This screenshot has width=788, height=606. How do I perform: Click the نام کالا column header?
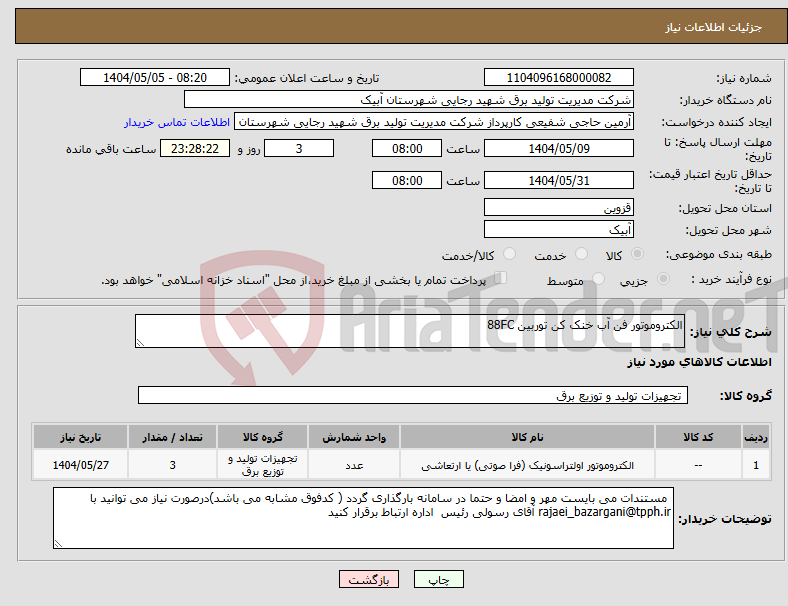[x=527, y=437]
